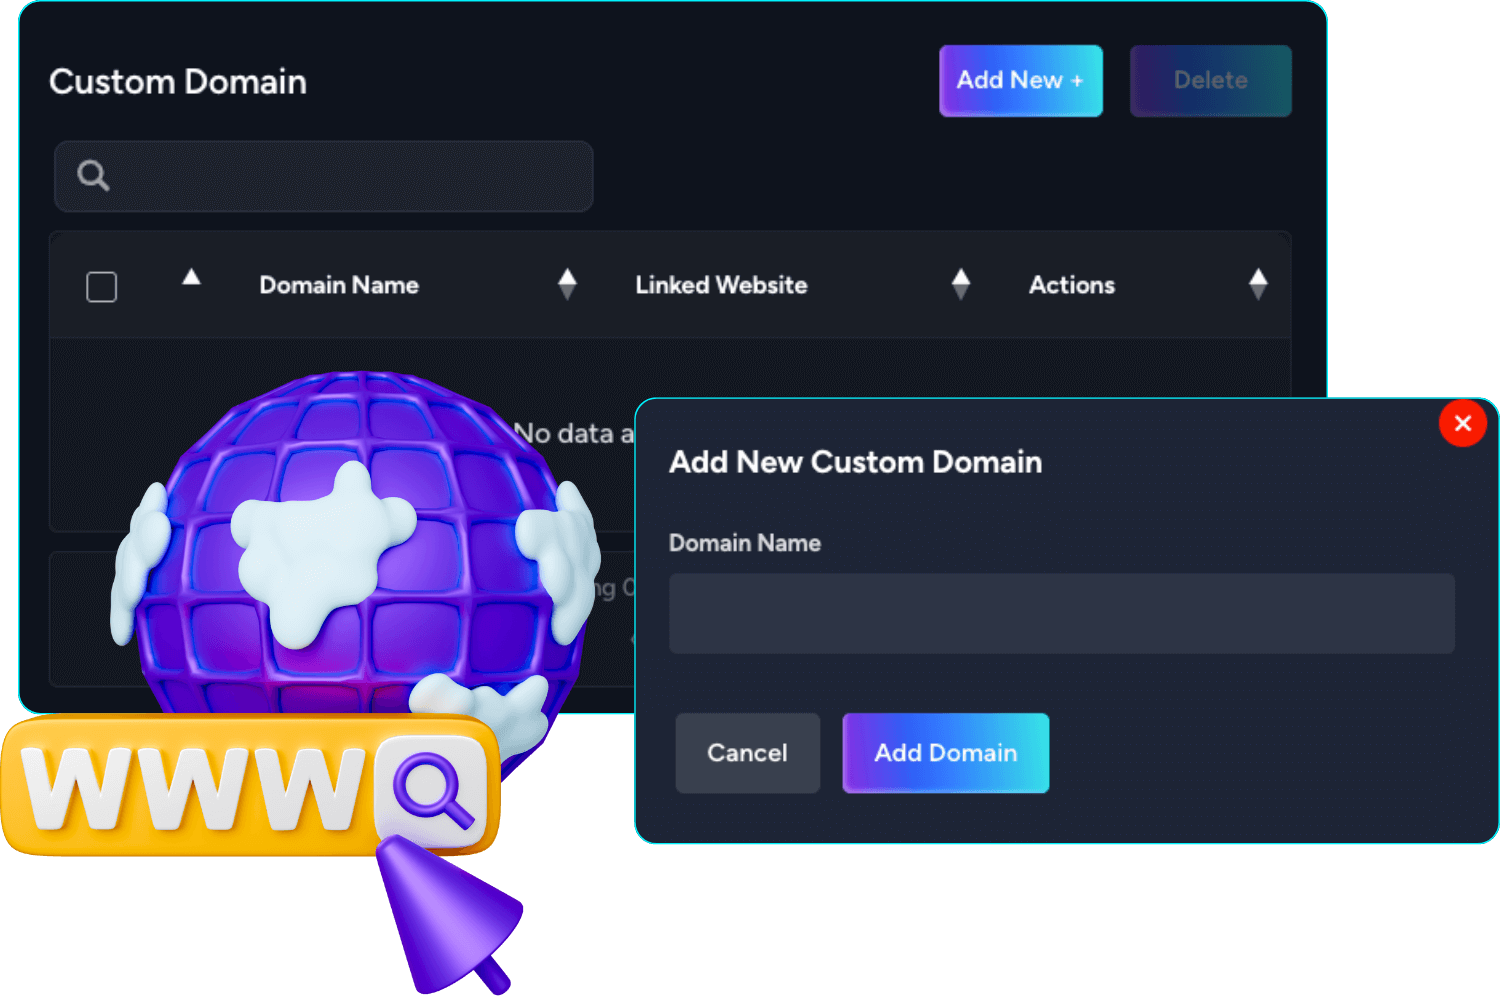Click the Add New + button
This screenshot has height=1007, width=1500.
pos(1020,81)
